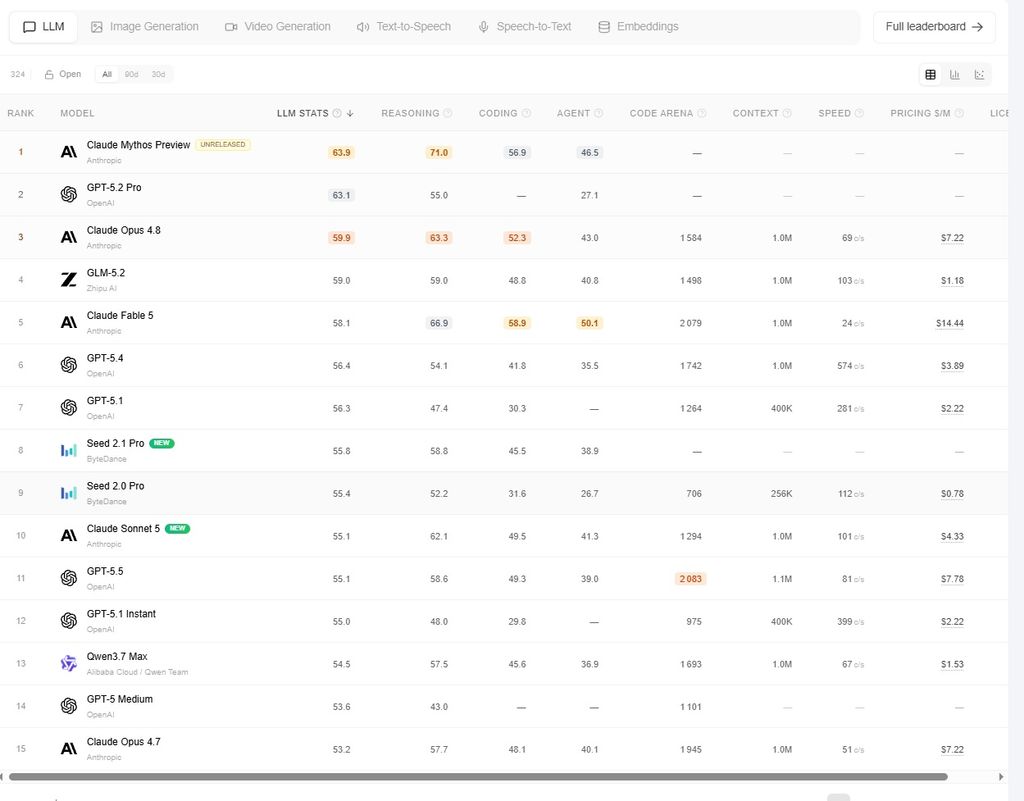The height and width of the screenshot is (801, 1024).
Task: Show info for LLM STATS column
Action: point(337,114)
